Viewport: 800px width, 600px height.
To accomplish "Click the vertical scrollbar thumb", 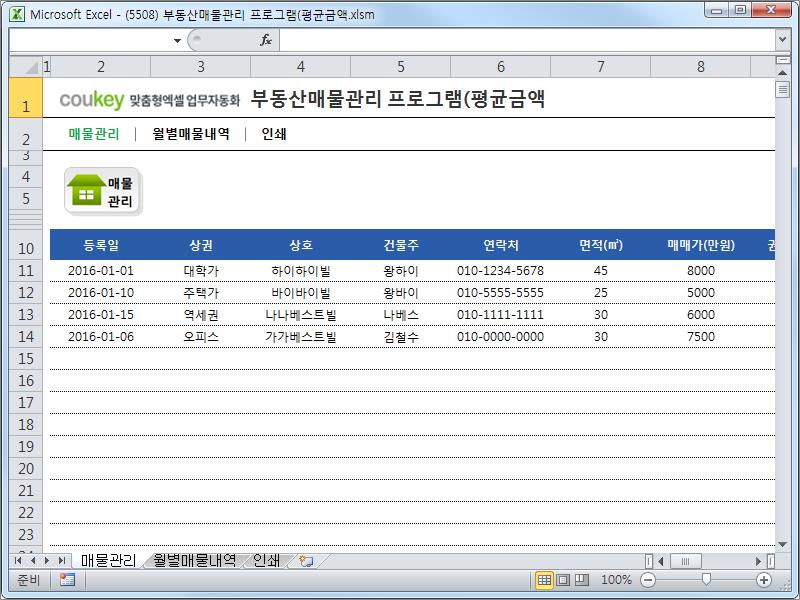I will tap(783, 90).
